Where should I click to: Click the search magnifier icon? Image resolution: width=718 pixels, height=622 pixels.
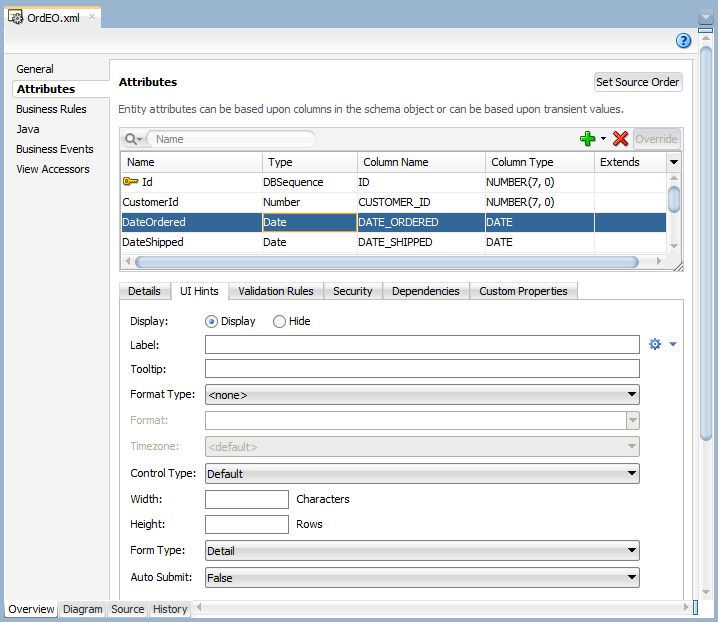[131, 139]
